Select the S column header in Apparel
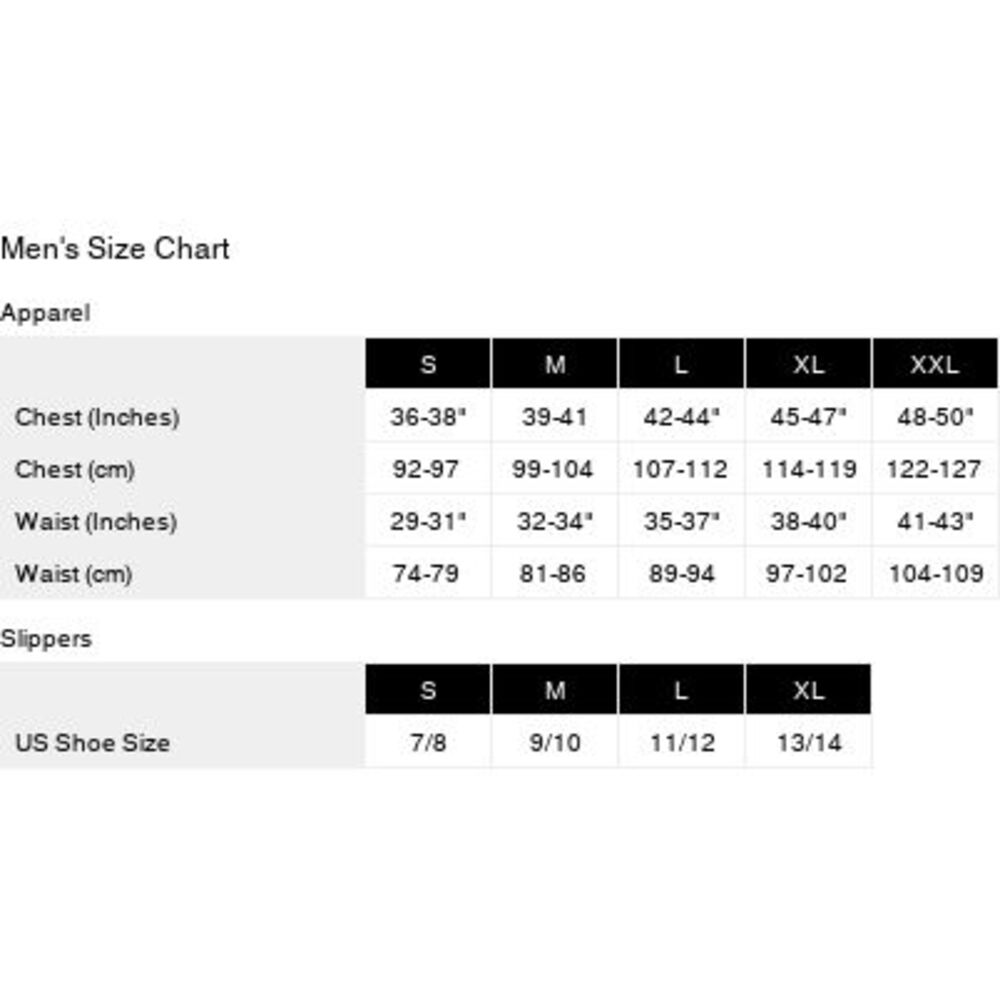The height and width of the screenshot is (1000, 1000). pos(428,364)
